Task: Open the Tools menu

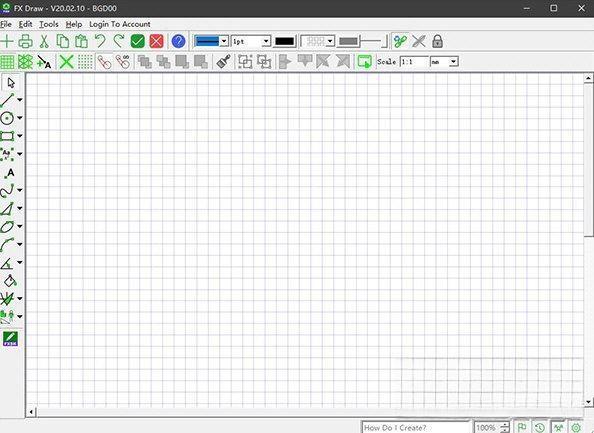Action: pyautogui.click(x=49, y=24)
